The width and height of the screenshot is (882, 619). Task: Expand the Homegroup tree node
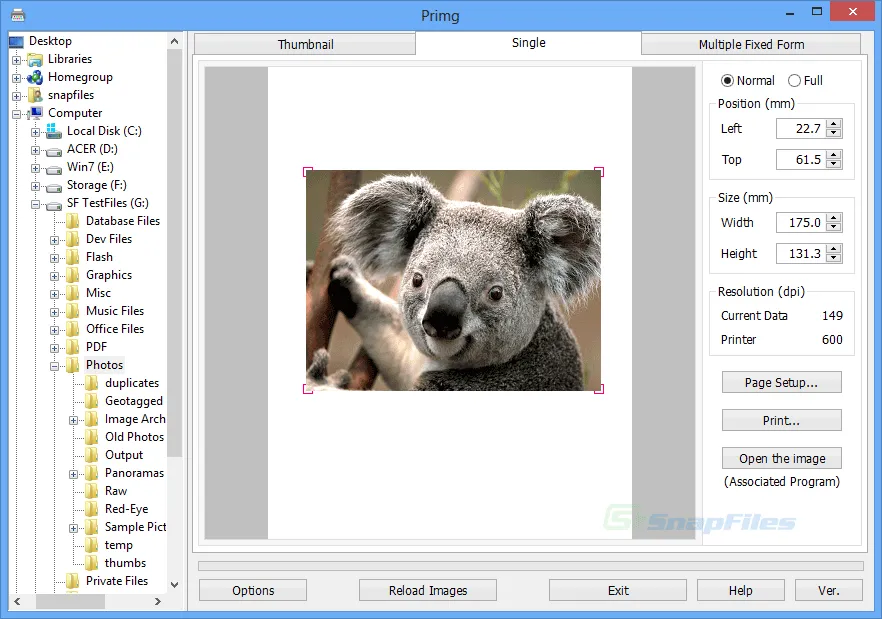tap(16, 78)
